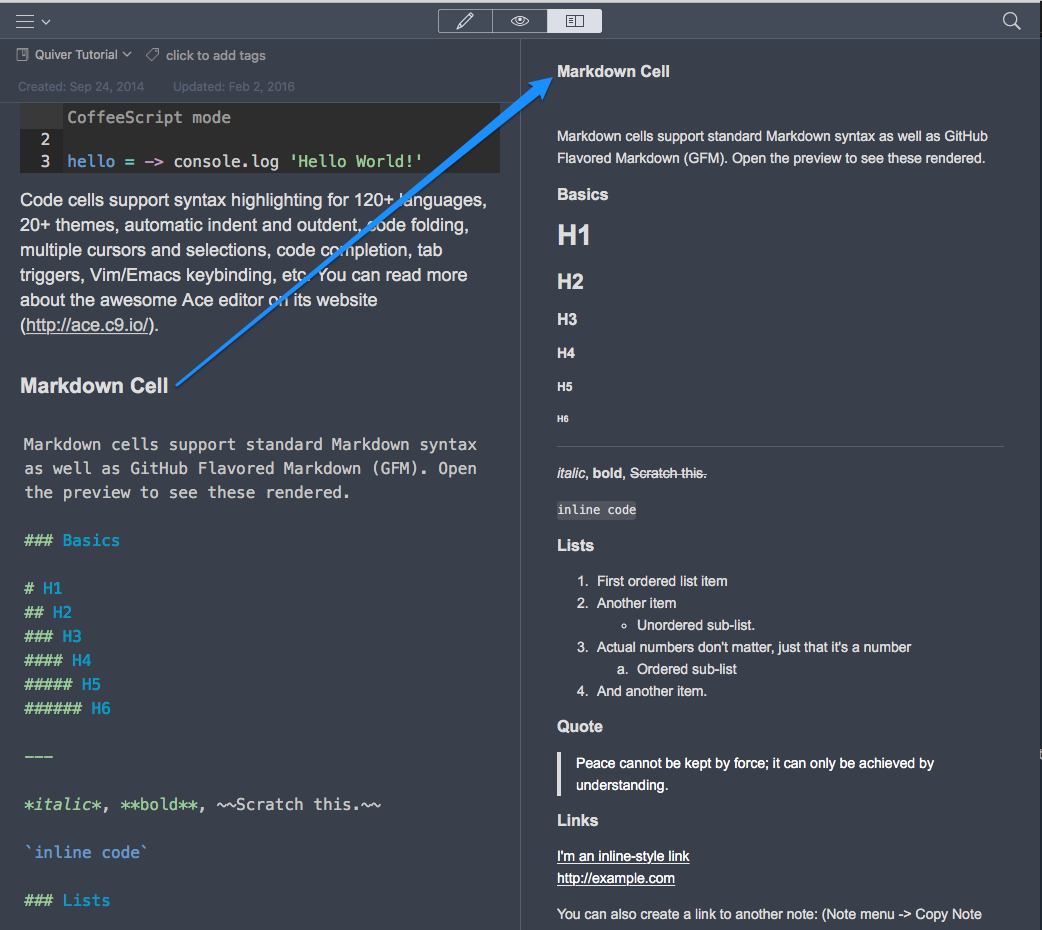Select the side-by-side split view mode
Image resolution: width=1042 pixels, height=930 pixels.
click(575, 21)
